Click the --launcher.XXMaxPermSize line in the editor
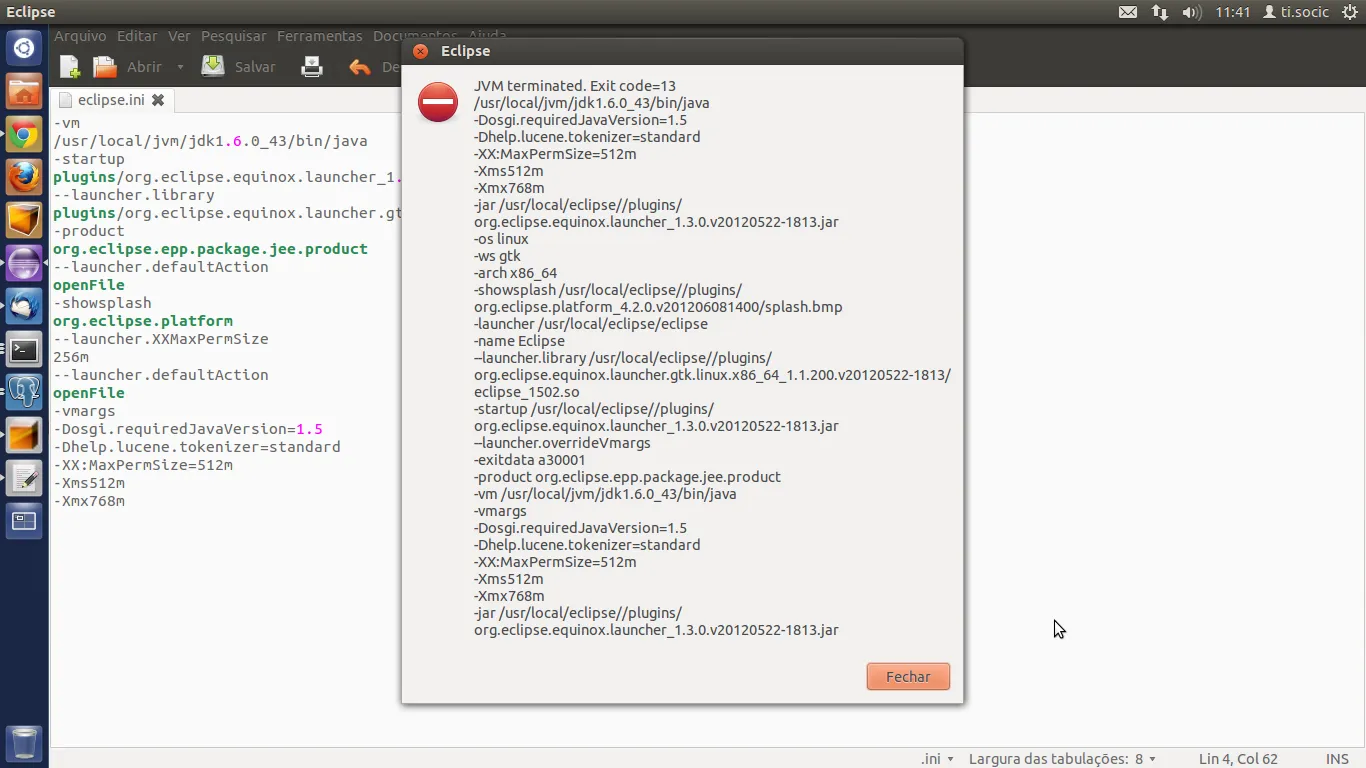 pyautogui.click(x=161, y=339)
